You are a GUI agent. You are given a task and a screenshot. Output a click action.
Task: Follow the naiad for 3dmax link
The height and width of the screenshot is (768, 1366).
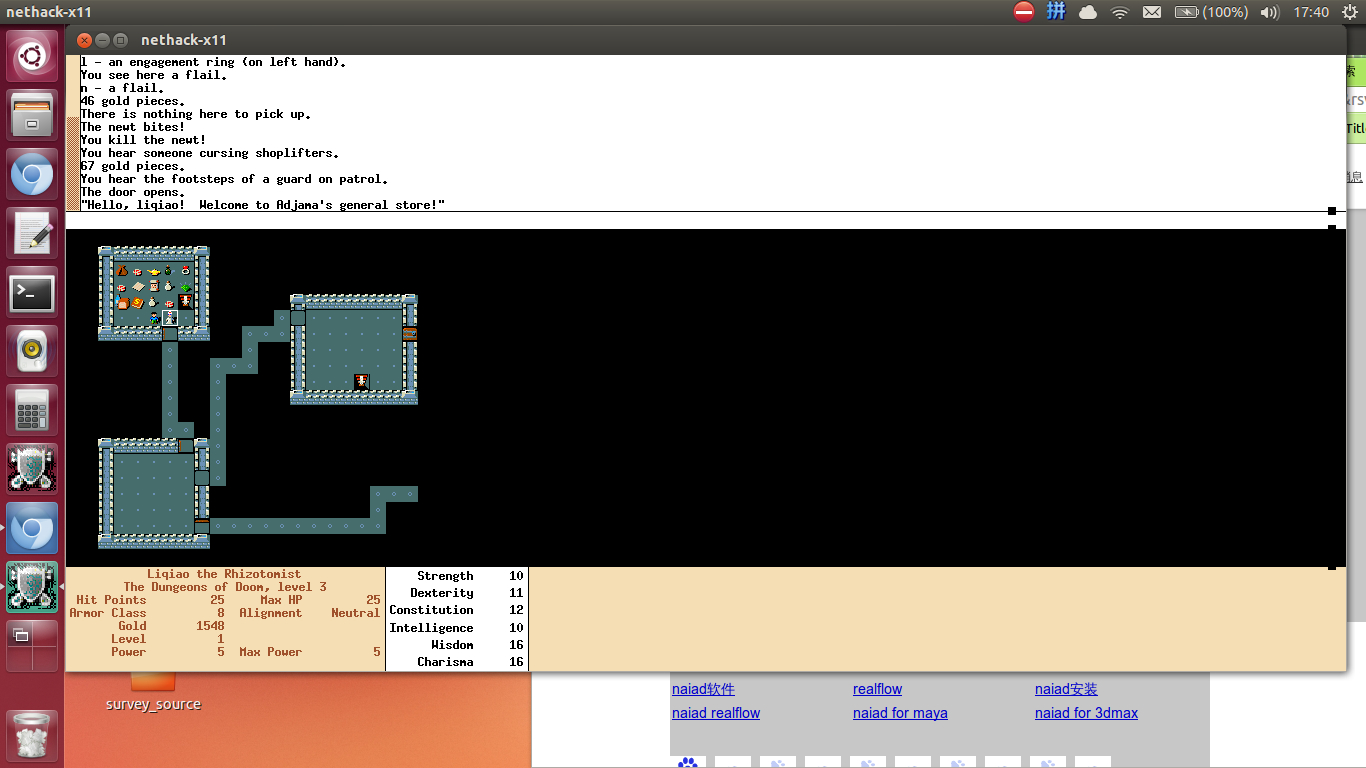point(1086,713)
